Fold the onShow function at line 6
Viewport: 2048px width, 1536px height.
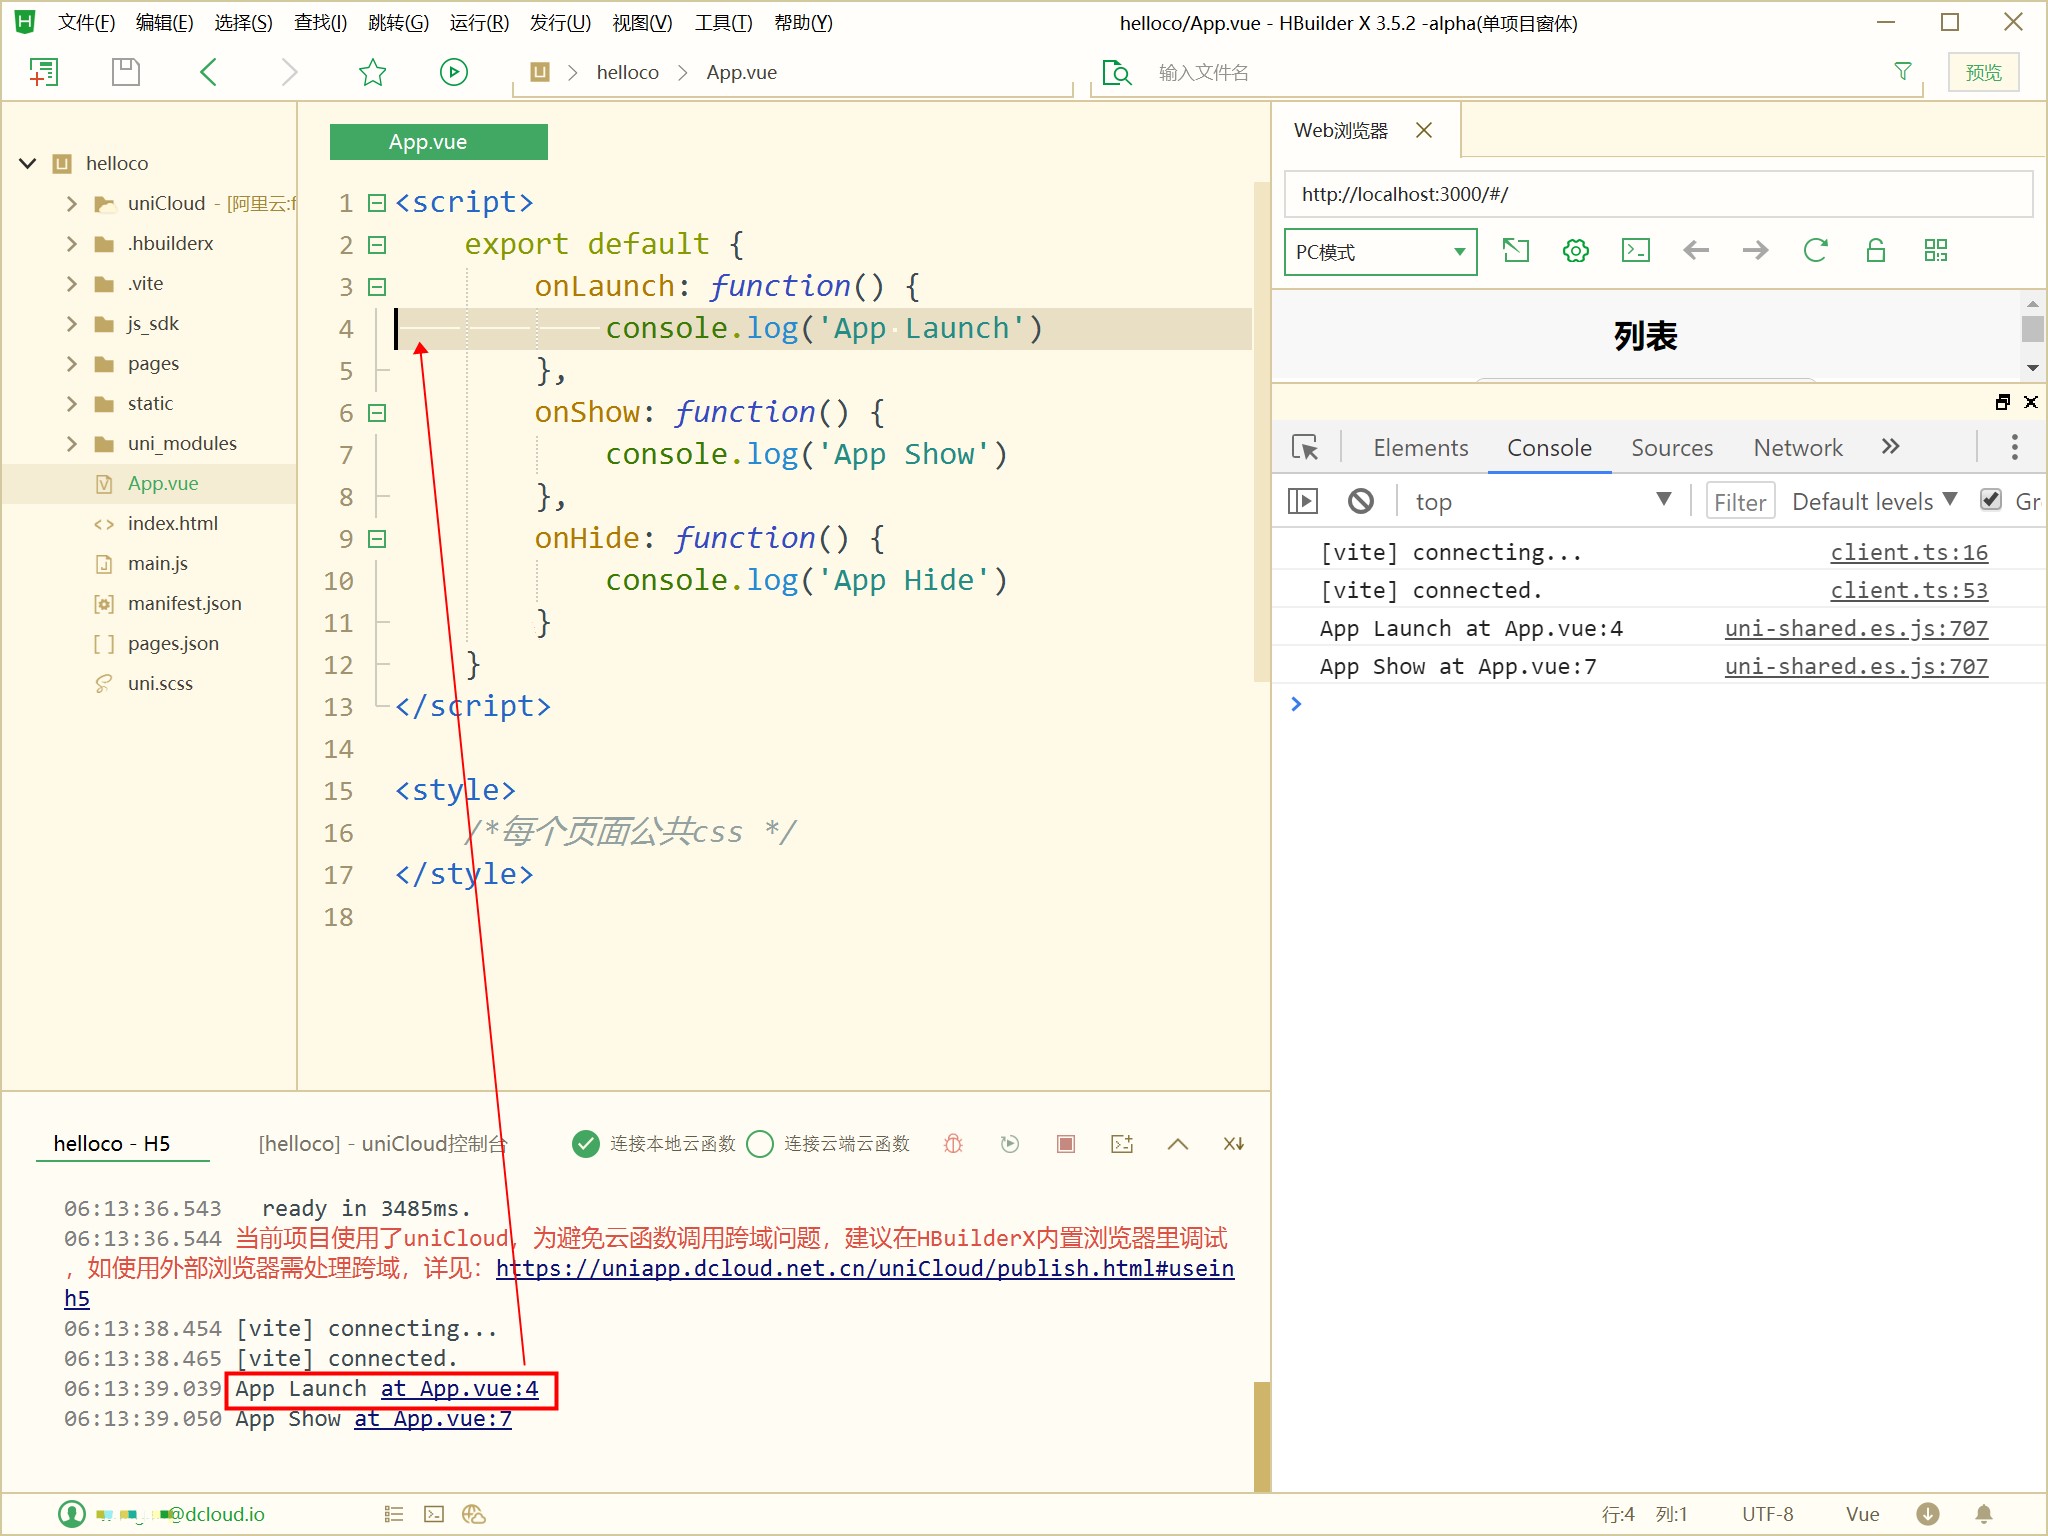377,413
